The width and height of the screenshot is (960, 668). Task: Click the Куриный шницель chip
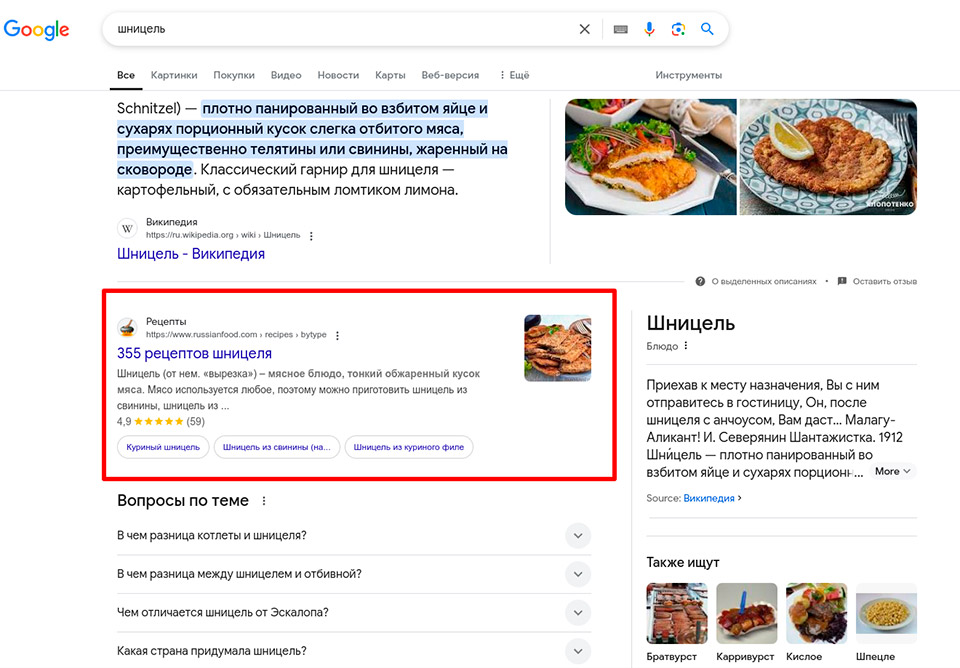pos(163,447)
